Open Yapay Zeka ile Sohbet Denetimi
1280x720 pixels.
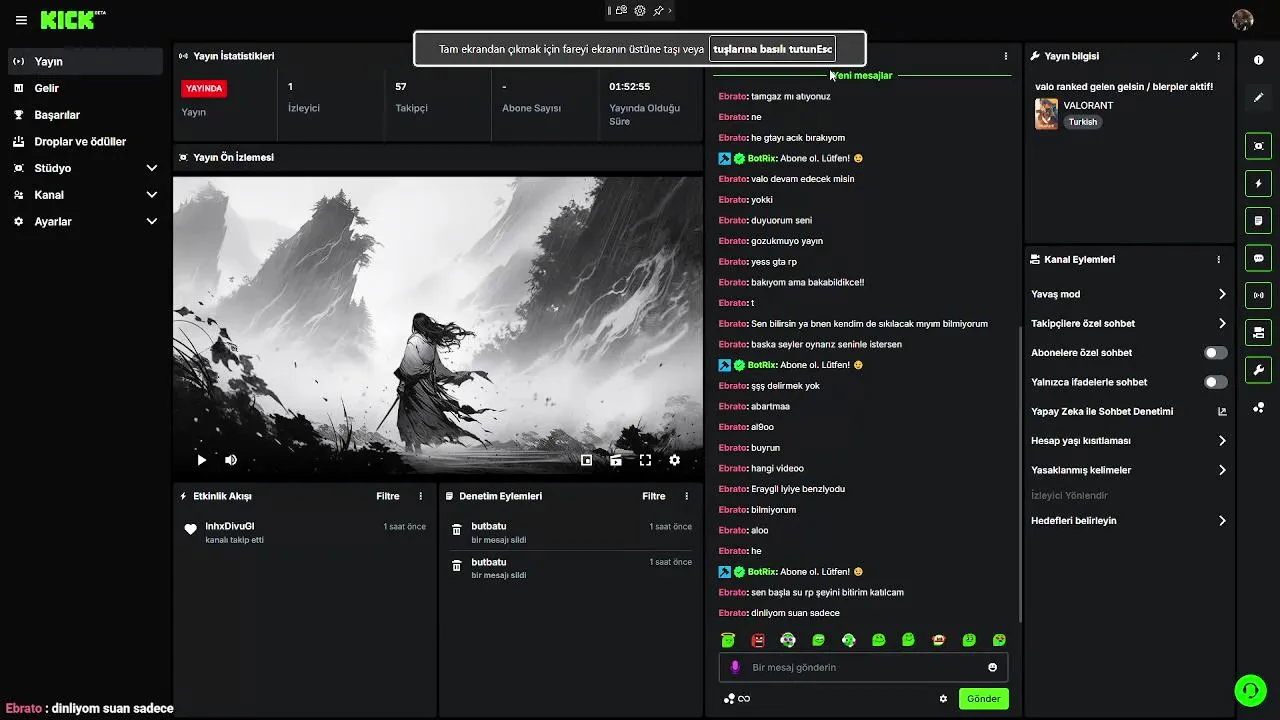1129,411
